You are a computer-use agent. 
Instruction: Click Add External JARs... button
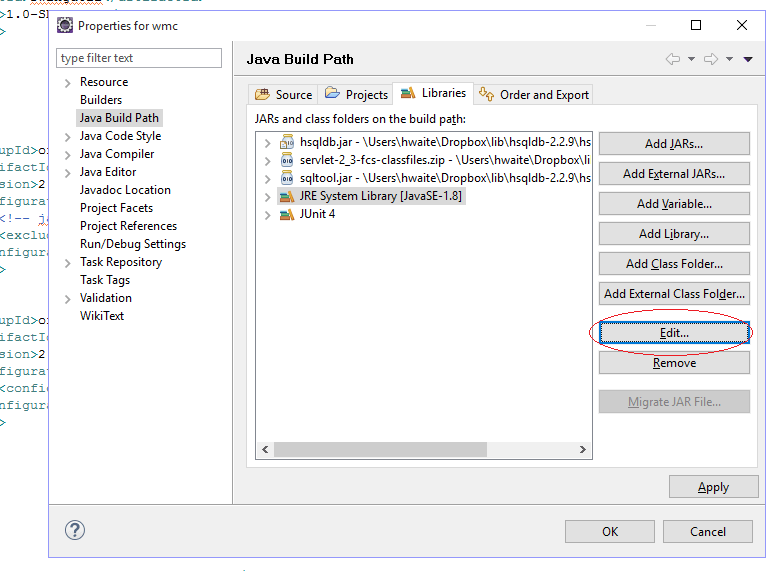pyautogui.click(x=674, y=174)
